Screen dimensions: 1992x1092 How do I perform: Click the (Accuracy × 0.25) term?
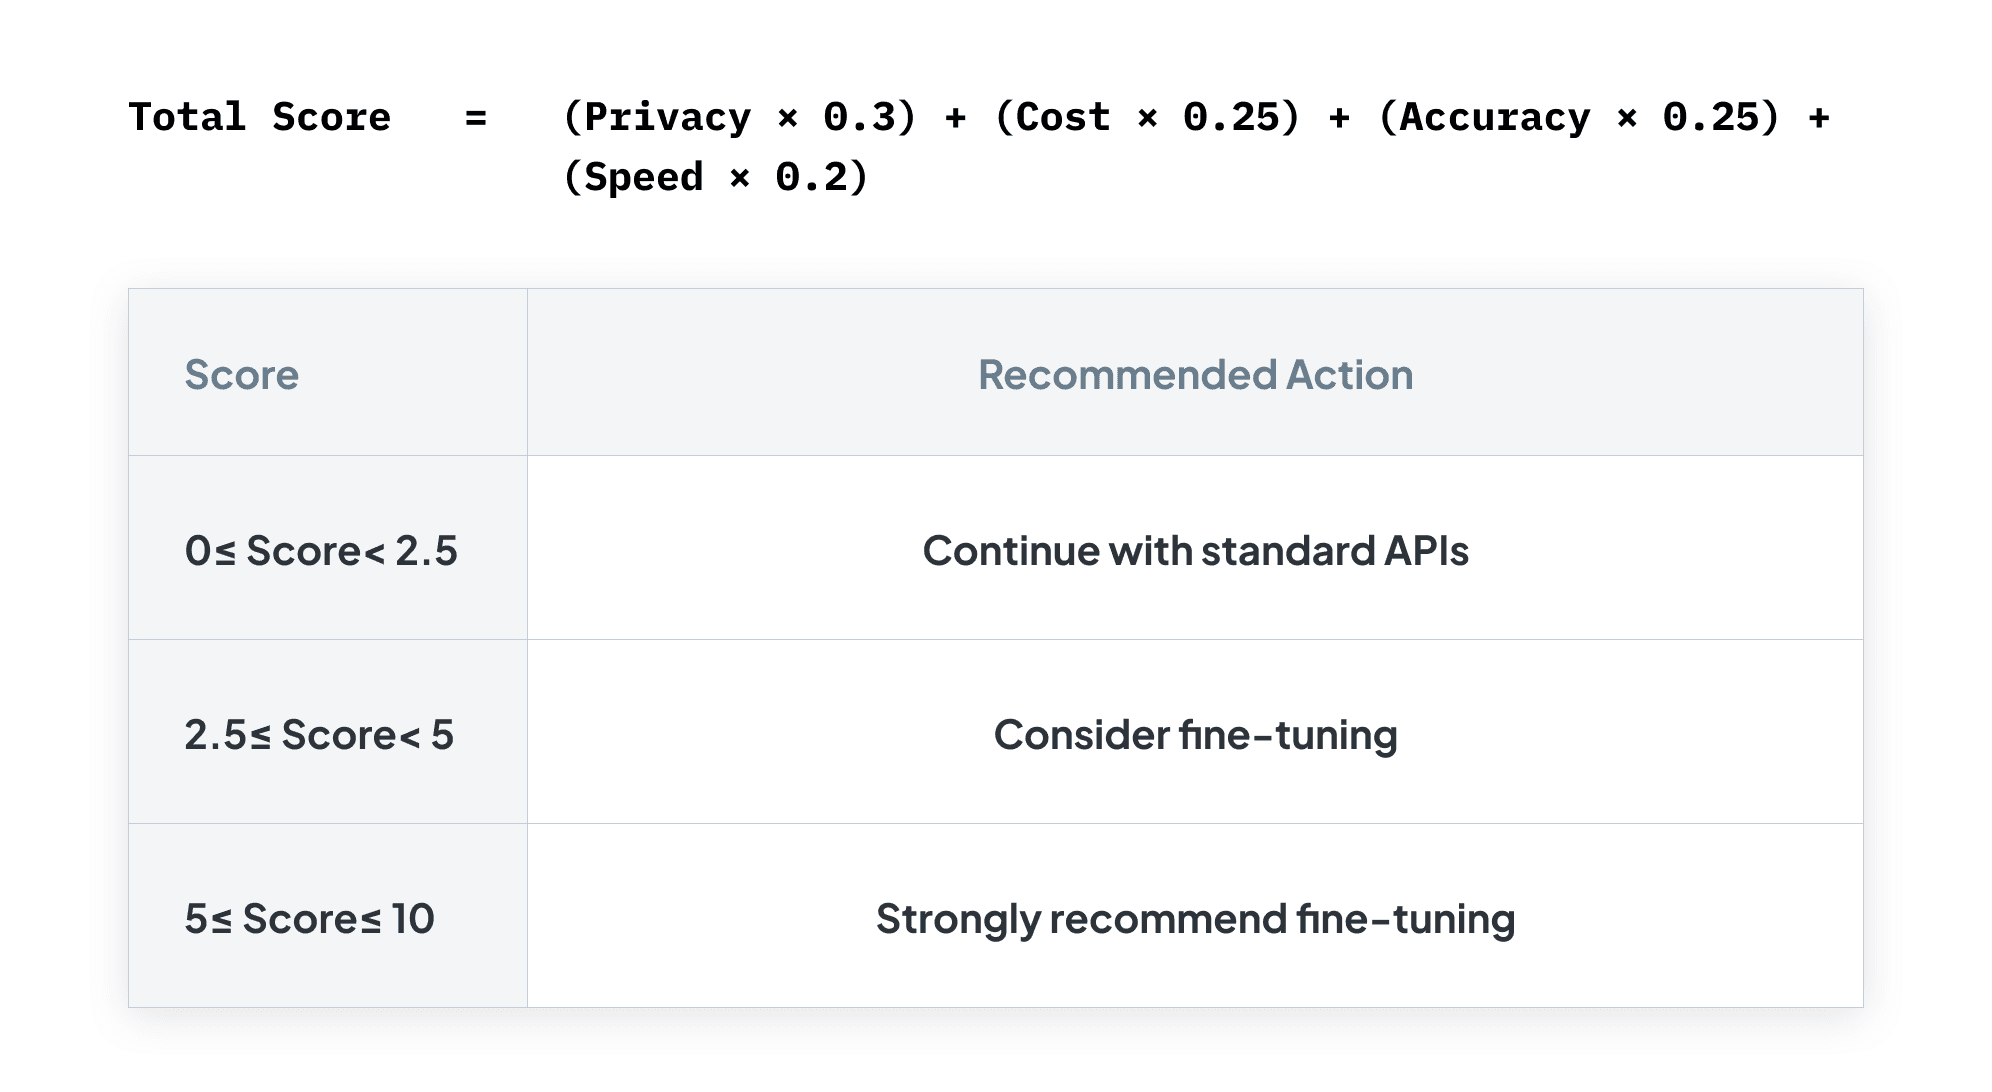[1579, 118]
